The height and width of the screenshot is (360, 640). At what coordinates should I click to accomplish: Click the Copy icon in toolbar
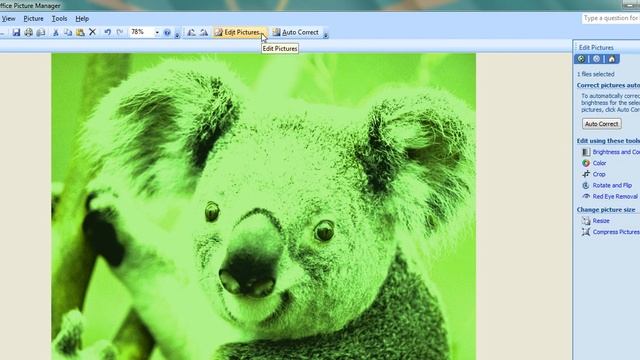(68, 32)
